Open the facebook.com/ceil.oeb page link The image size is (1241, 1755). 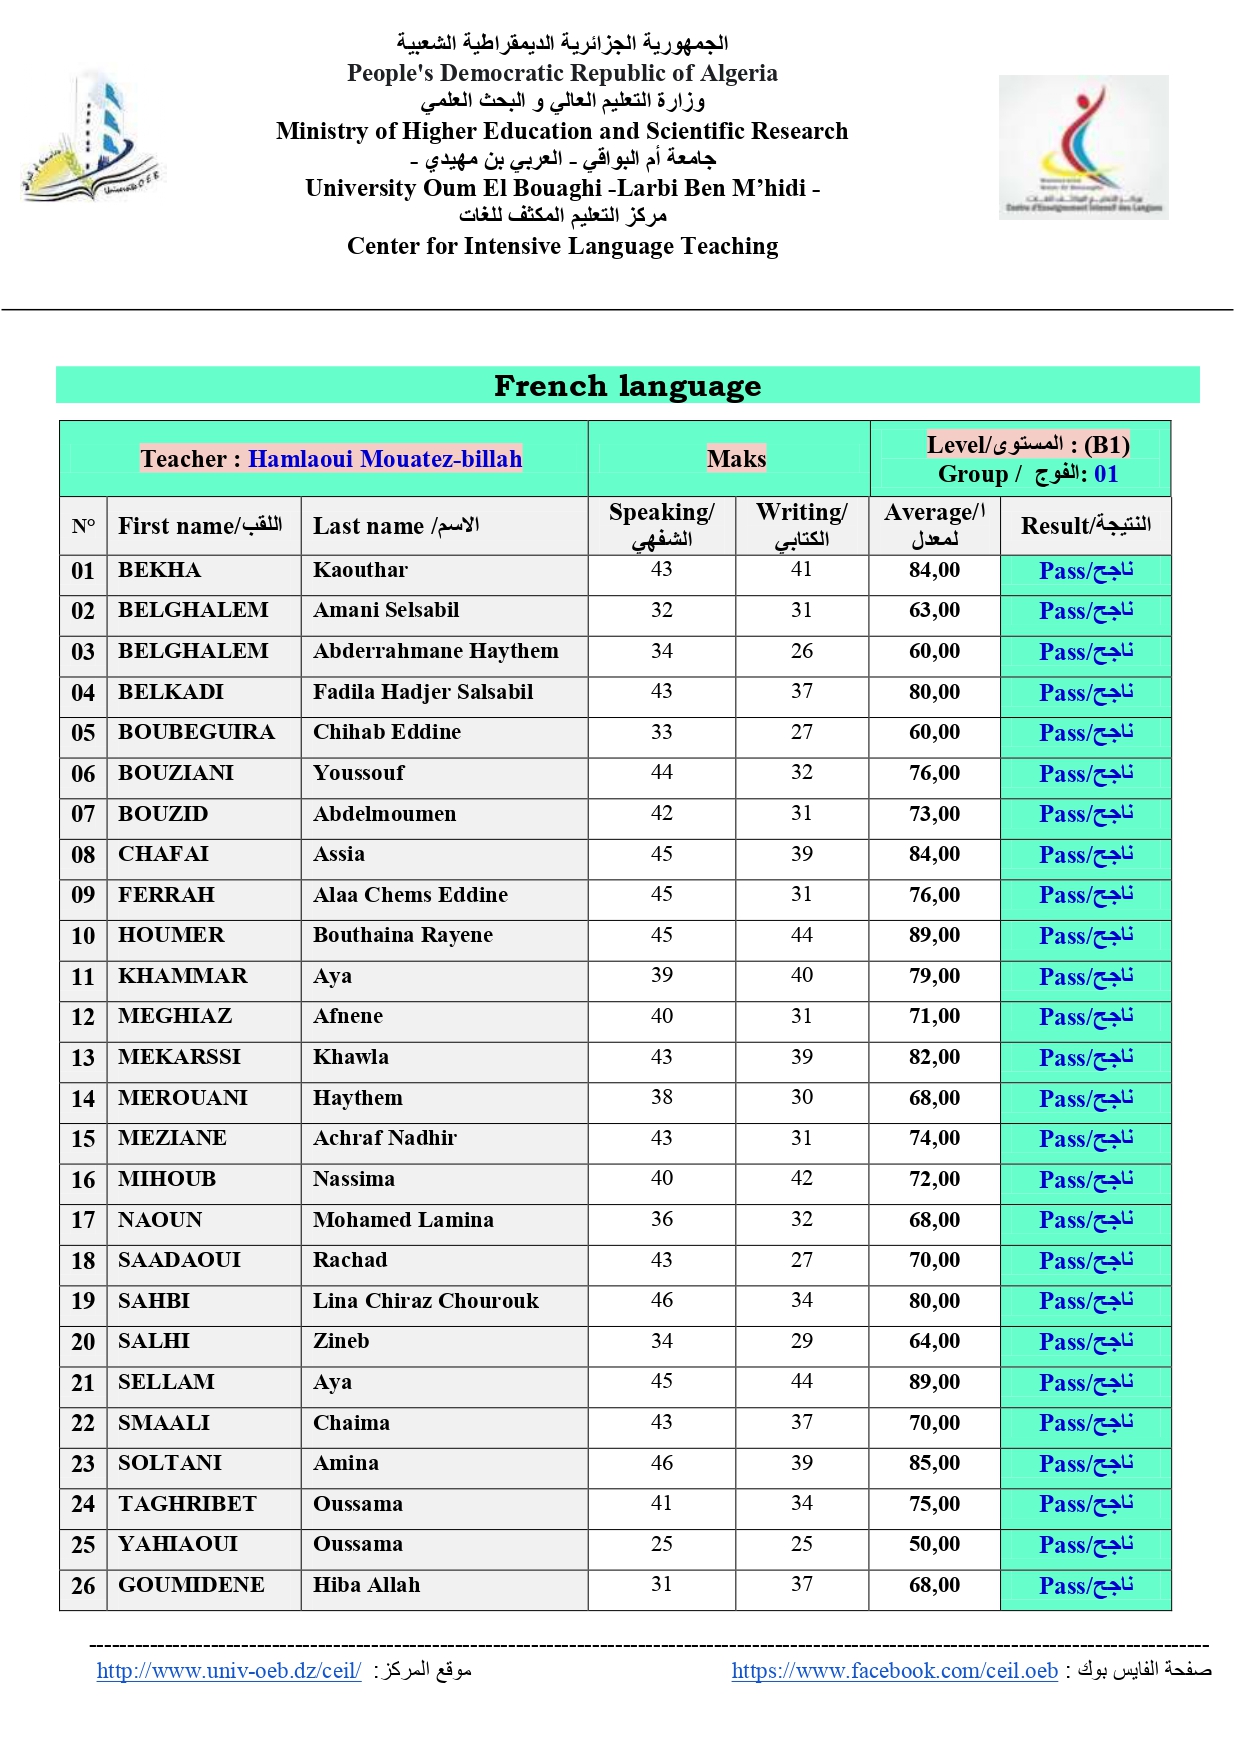(894, 1670)
